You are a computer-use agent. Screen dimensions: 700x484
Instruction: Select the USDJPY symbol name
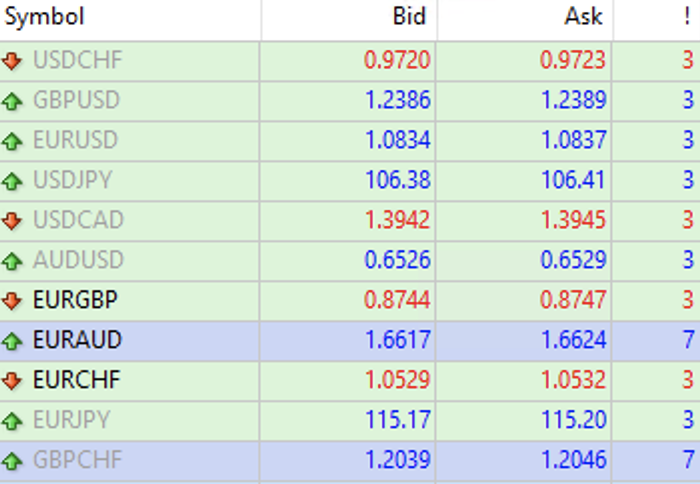point(72,180)
